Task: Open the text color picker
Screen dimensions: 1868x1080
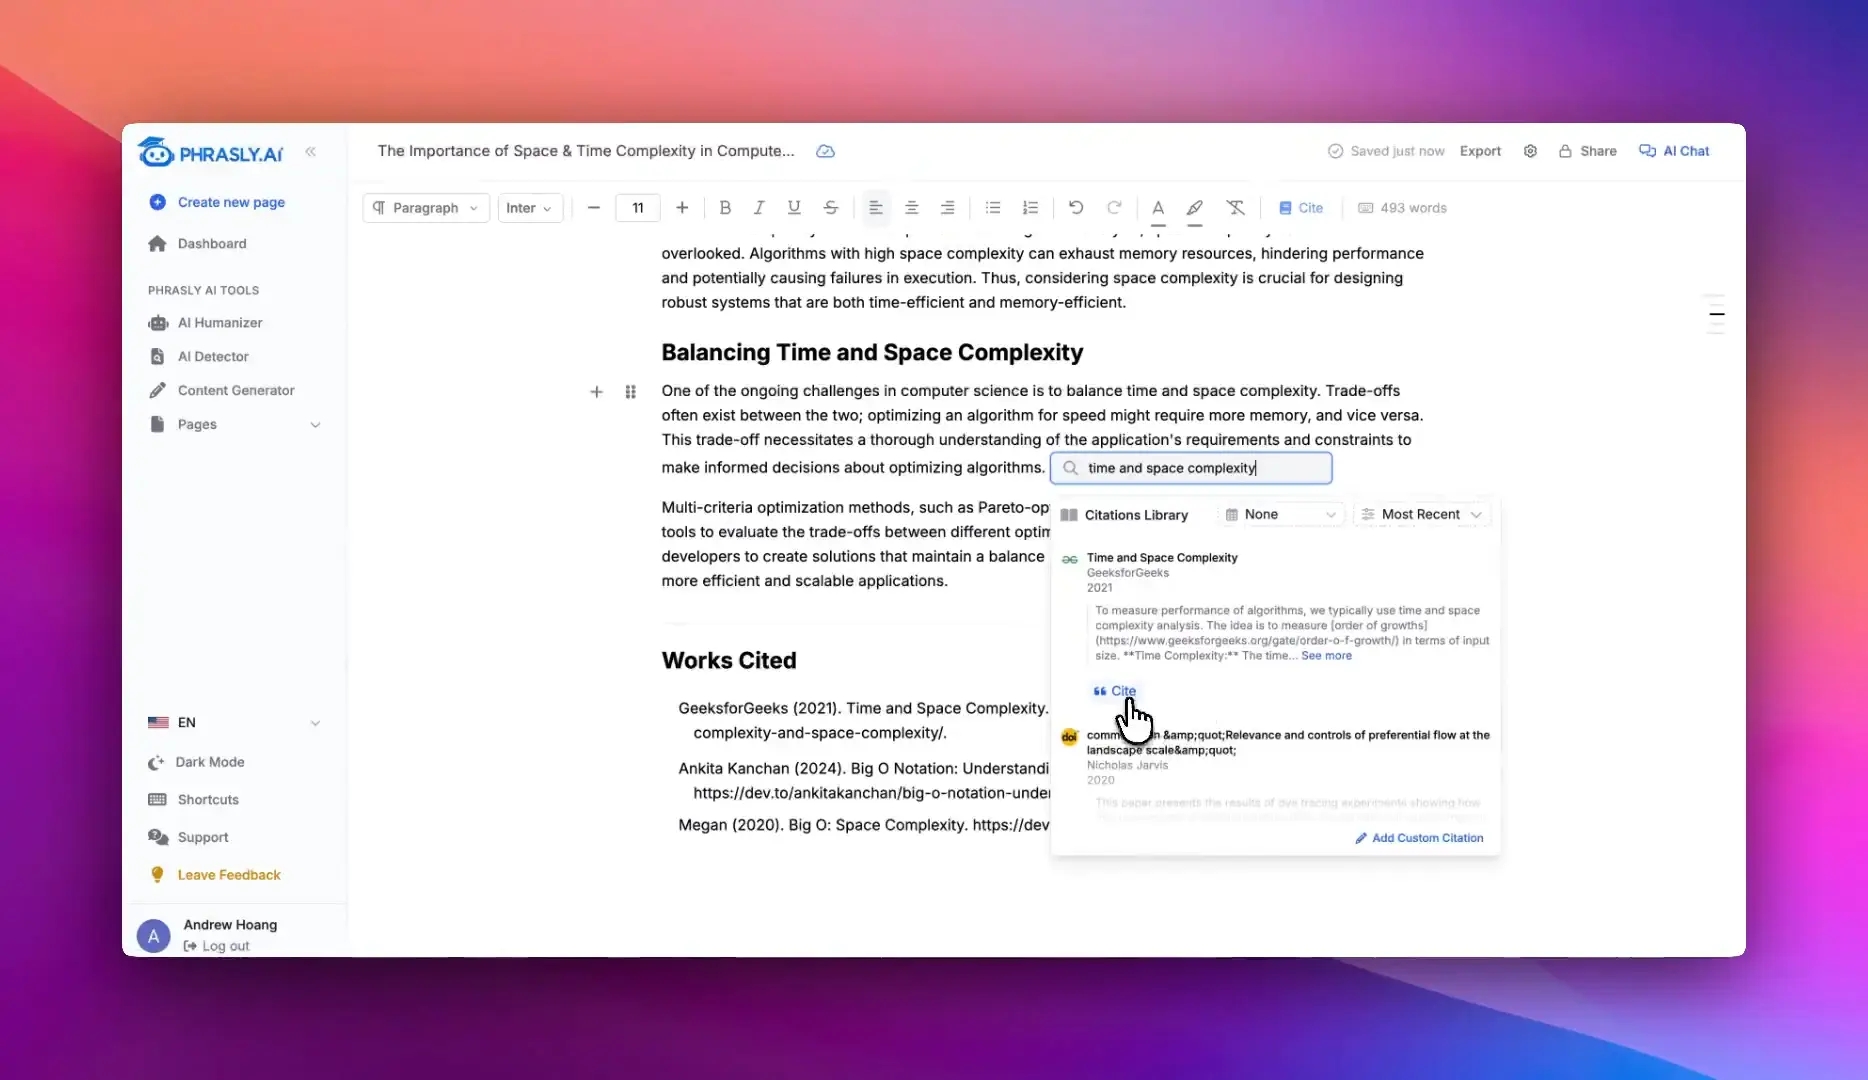Action: click(1158, 209)
